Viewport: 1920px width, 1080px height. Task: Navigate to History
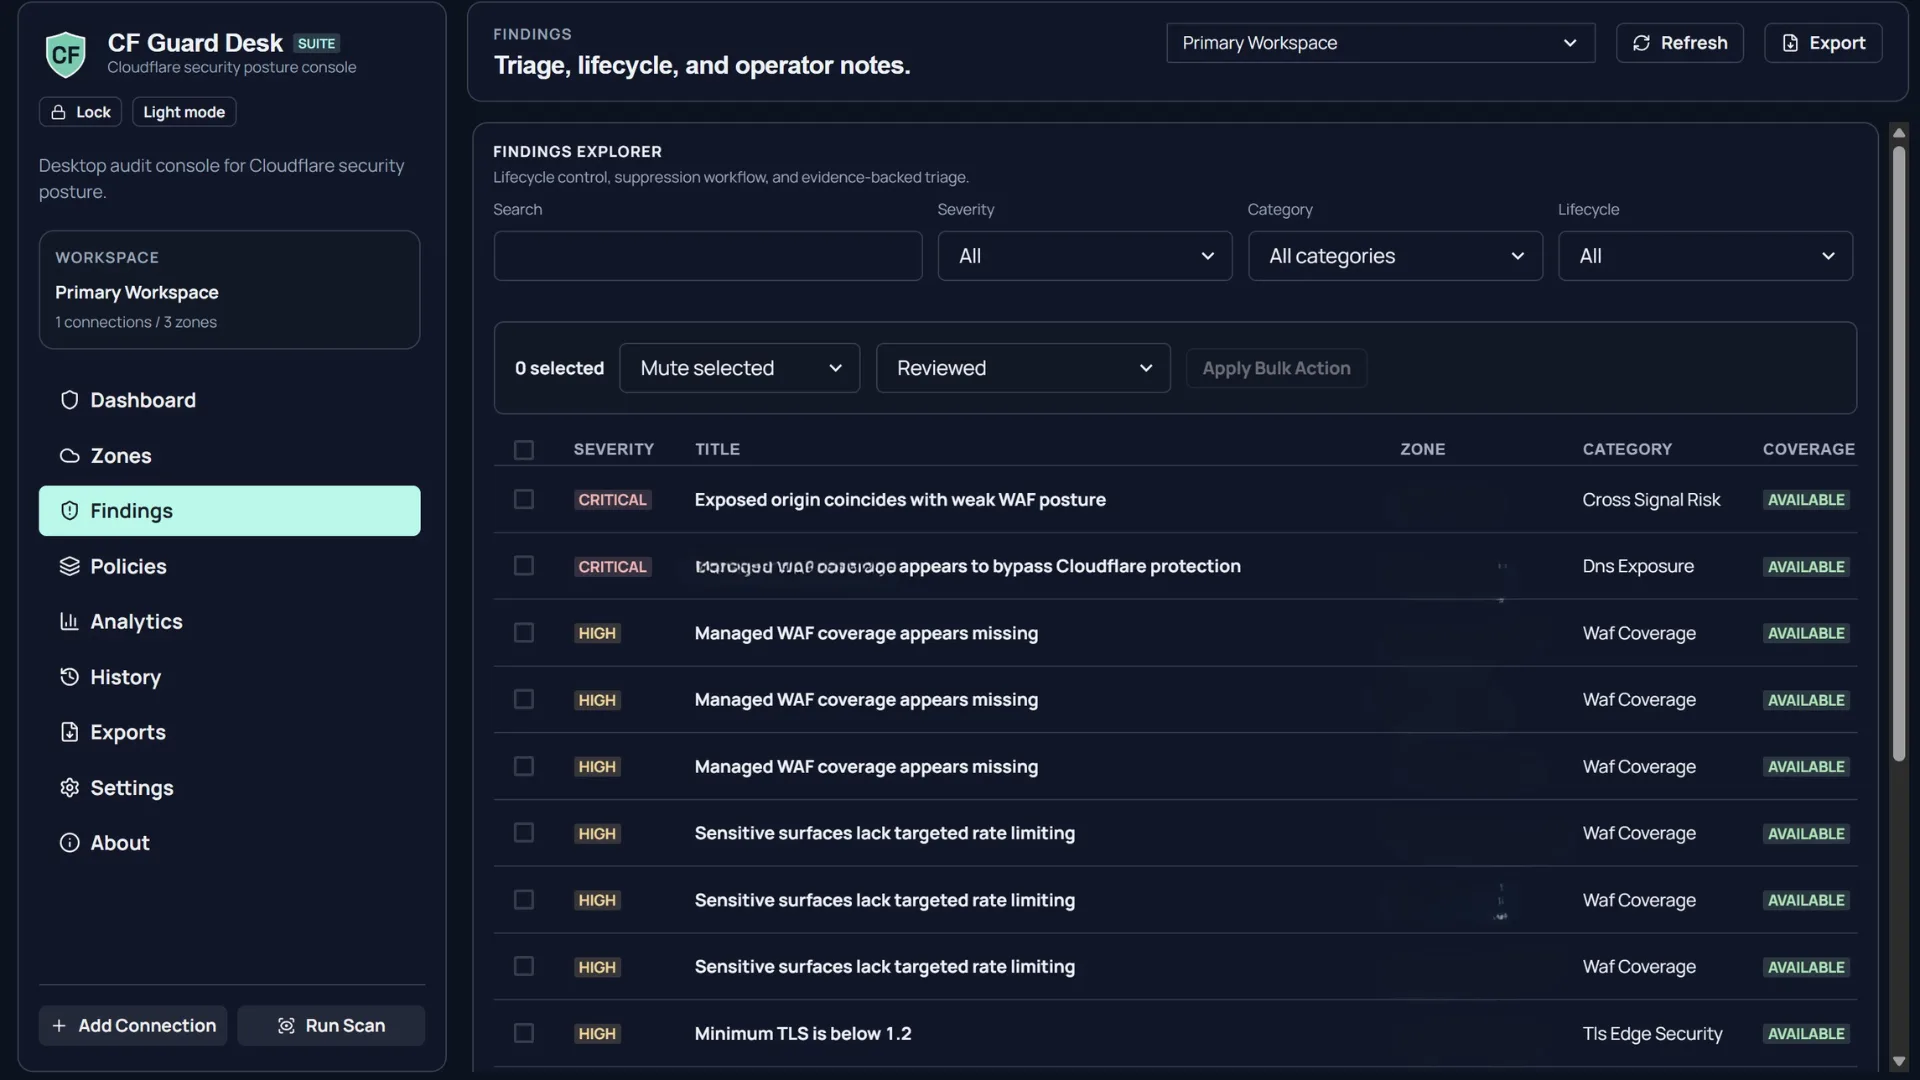point(229,677)
